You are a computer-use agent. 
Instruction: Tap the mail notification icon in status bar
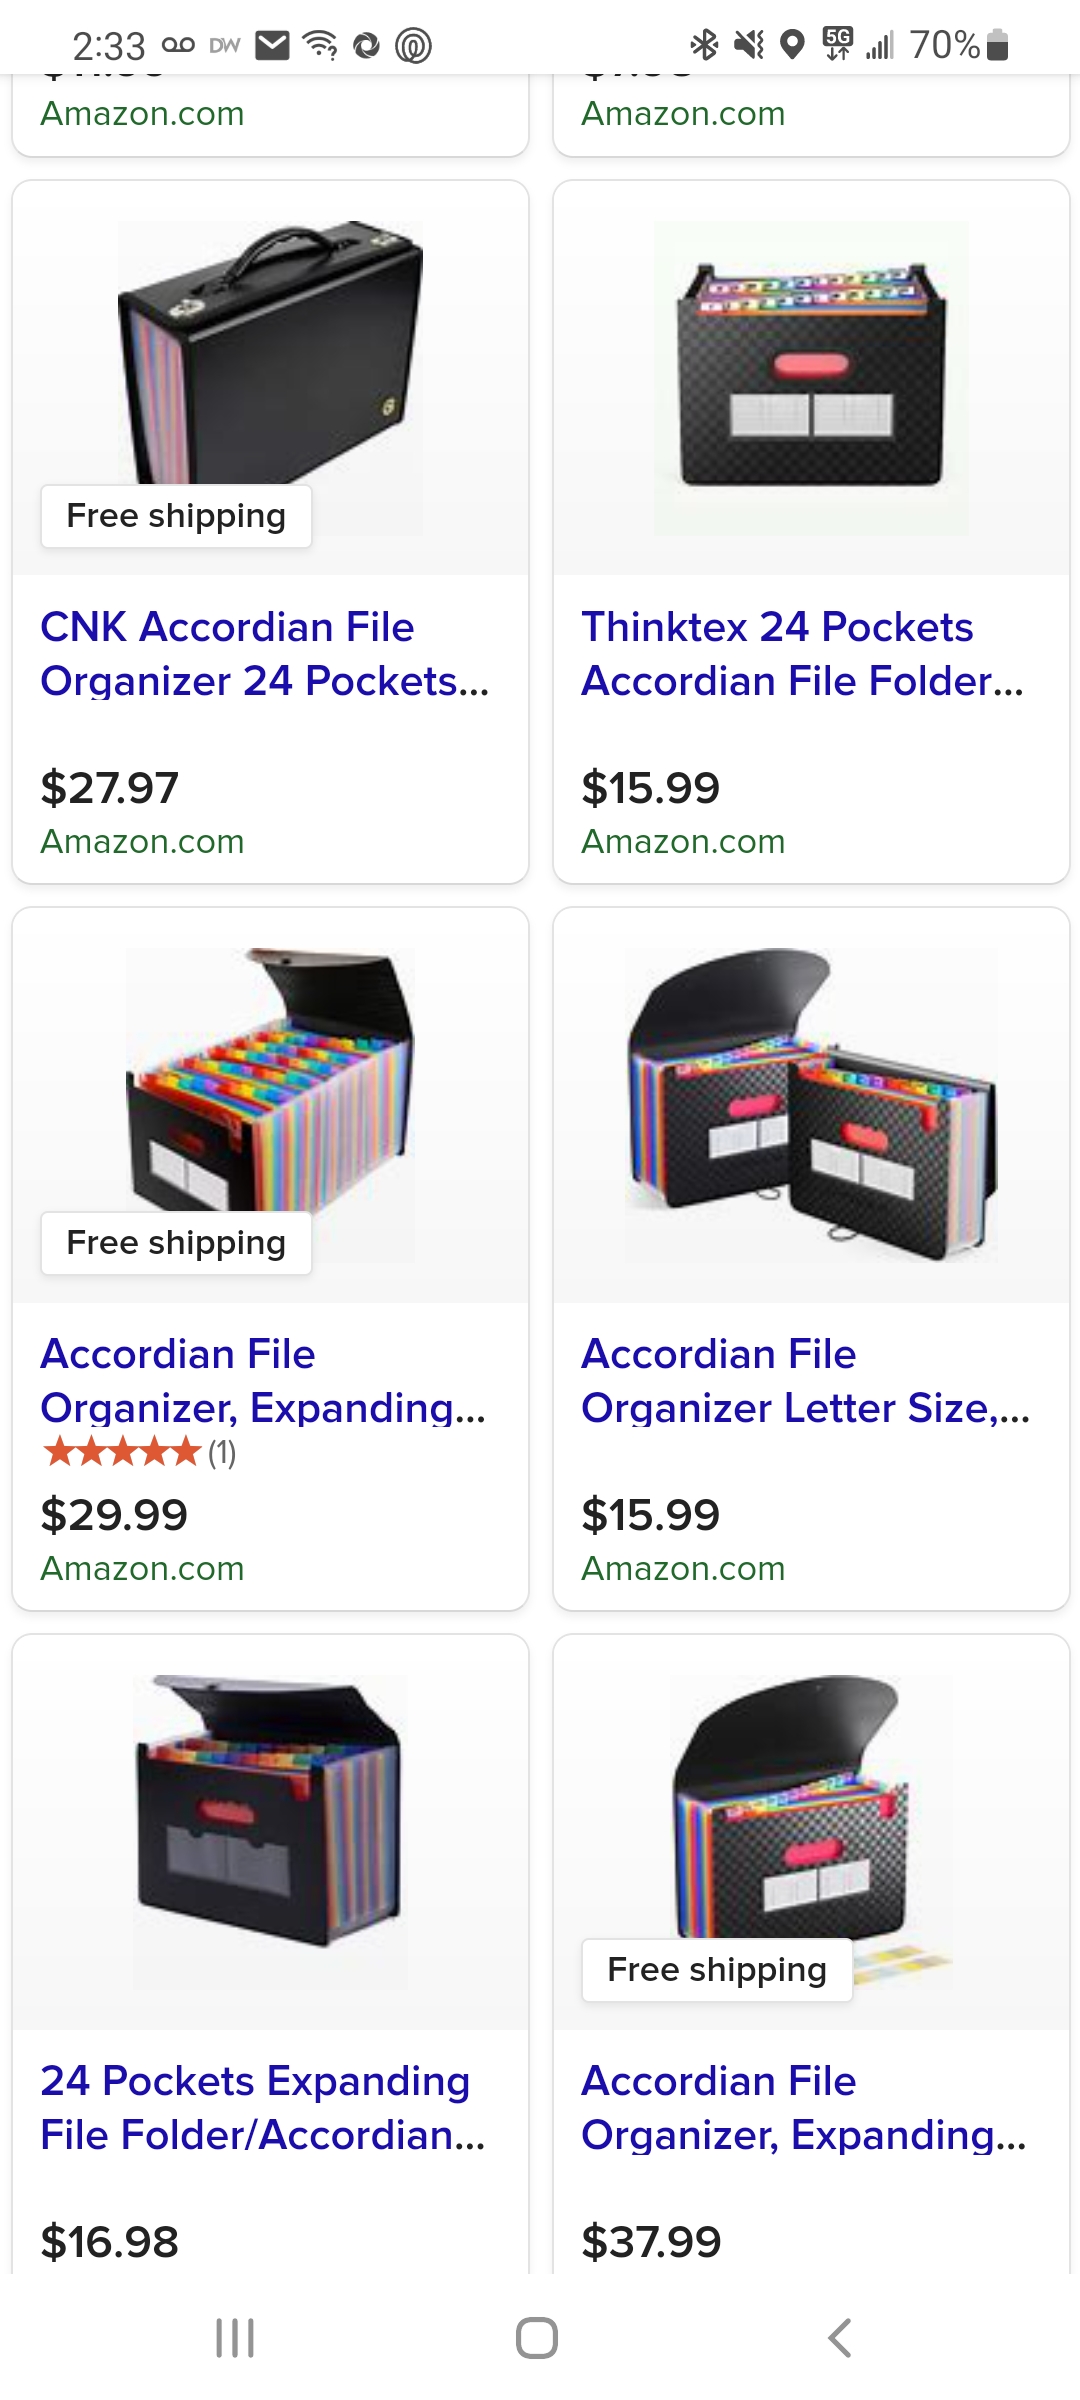(x=272, y=45)
